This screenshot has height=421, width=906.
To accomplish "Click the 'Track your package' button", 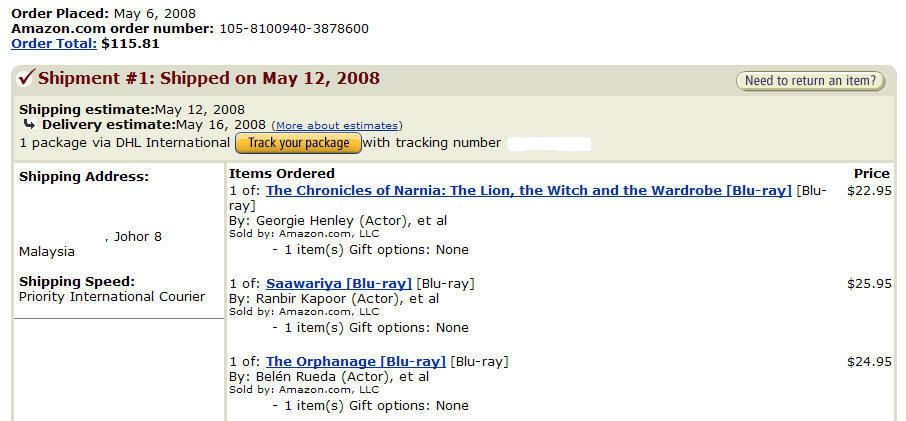I will pyautogui.click(x=298, y=143).
